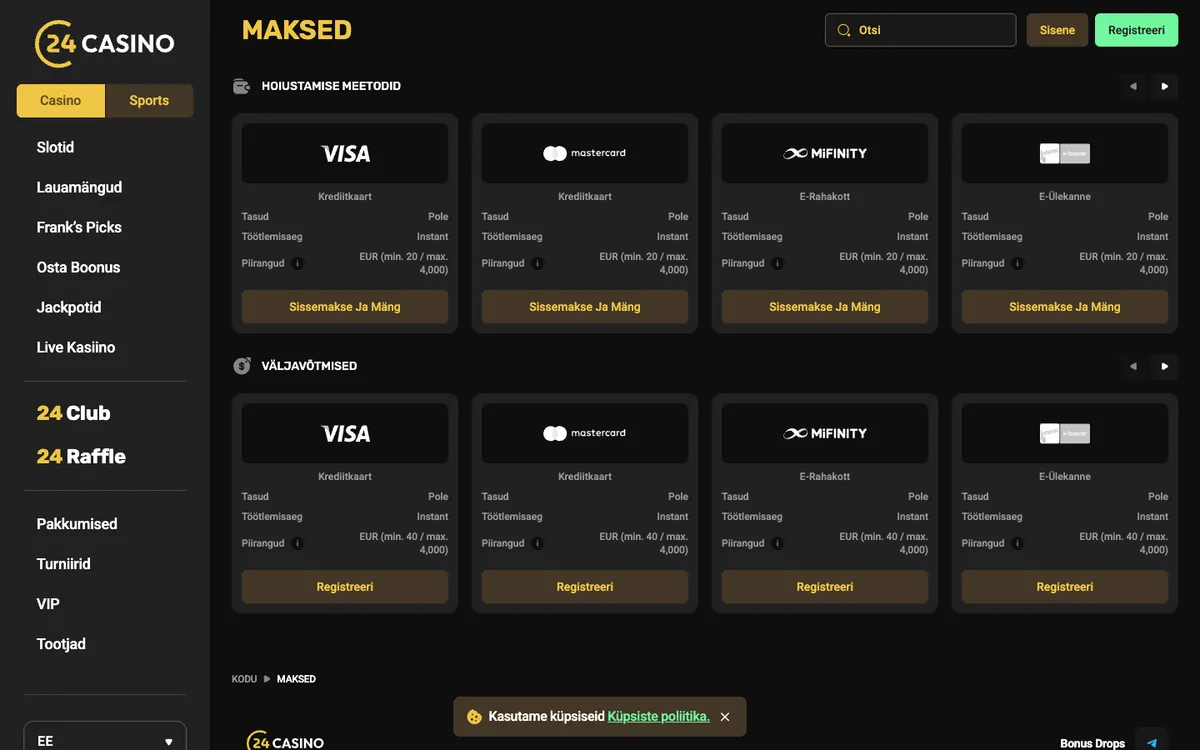Open limits info icon on Visa deposit card
1200x750 pixels.
298,264
